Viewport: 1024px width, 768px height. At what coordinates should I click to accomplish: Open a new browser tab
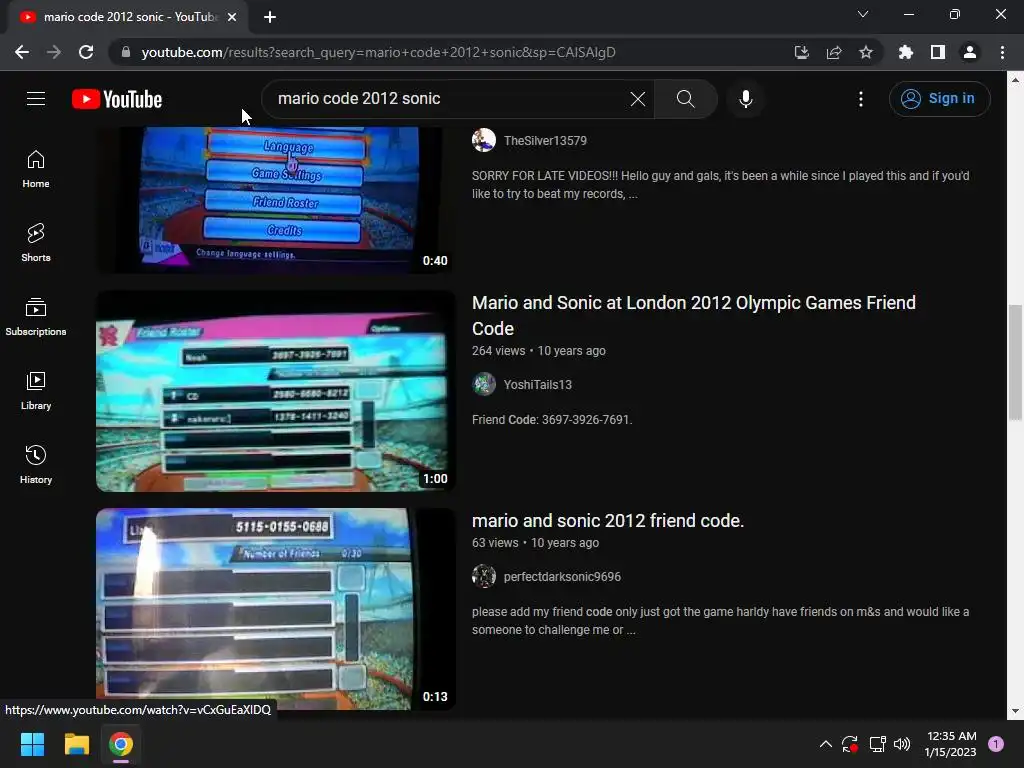(270, 17)
